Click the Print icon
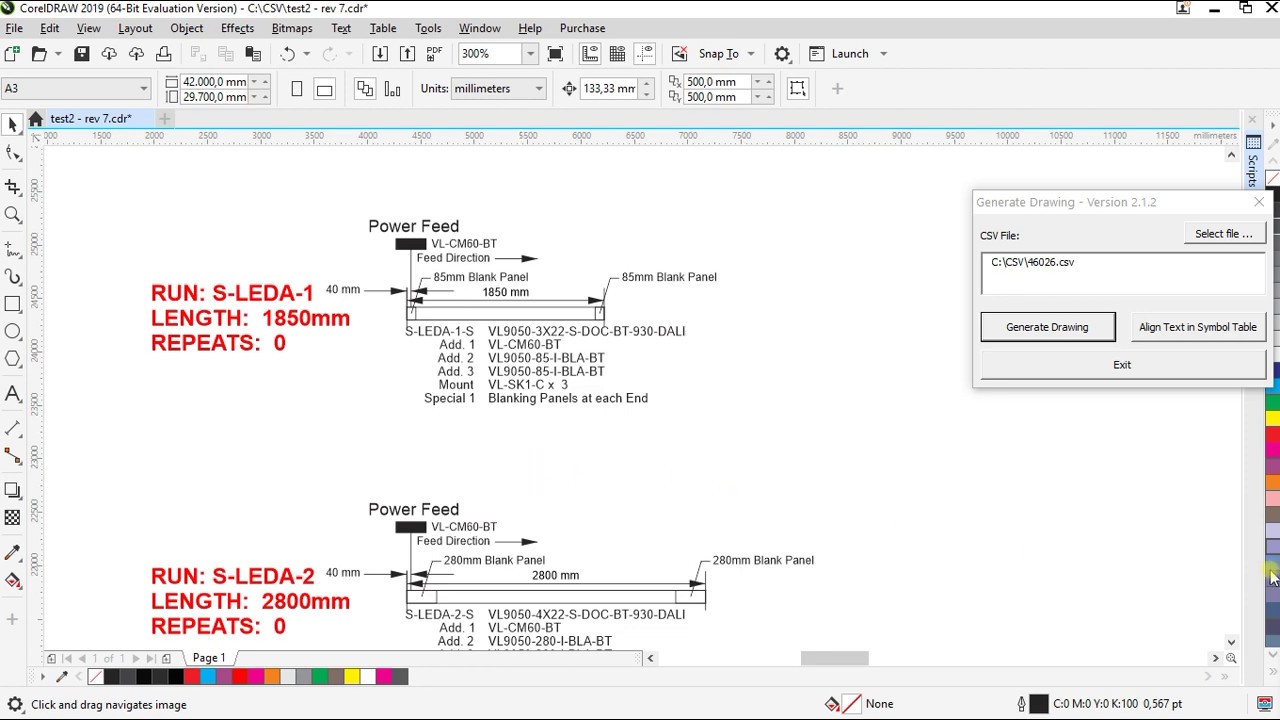 coord(164,54)
